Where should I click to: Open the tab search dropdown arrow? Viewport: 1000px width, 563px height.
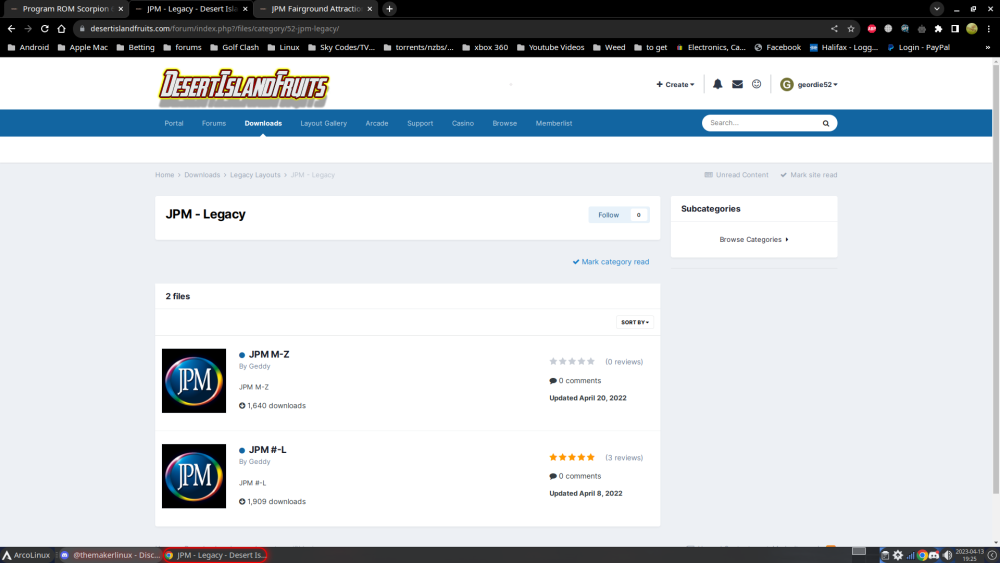(936, 9)
